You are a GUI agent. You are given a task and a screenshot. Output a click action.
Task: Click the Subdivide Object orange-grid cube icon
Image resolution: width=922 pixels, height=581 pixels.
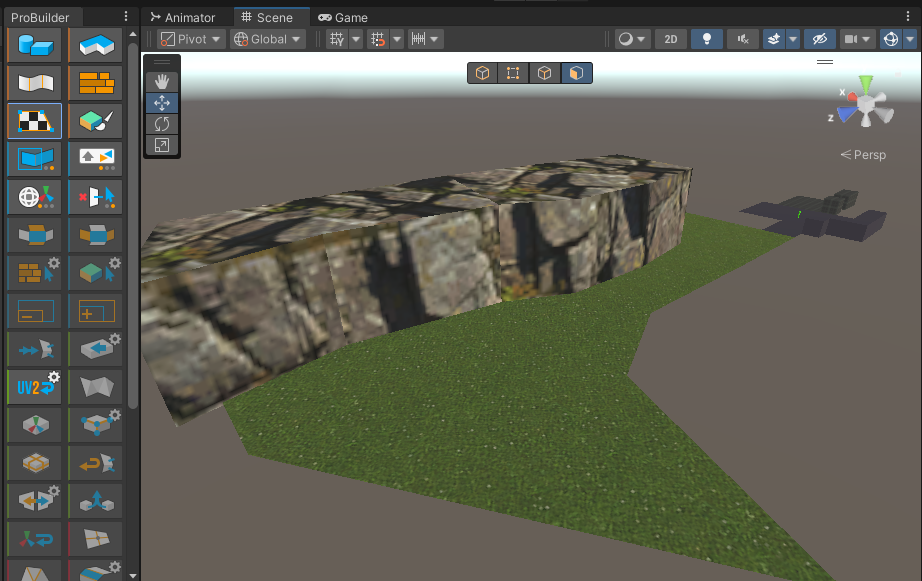point(35,463)
